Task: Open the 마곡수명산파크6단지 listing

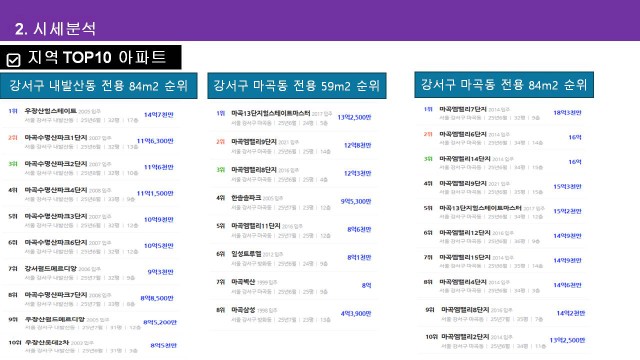Action: tap(56, 242)
